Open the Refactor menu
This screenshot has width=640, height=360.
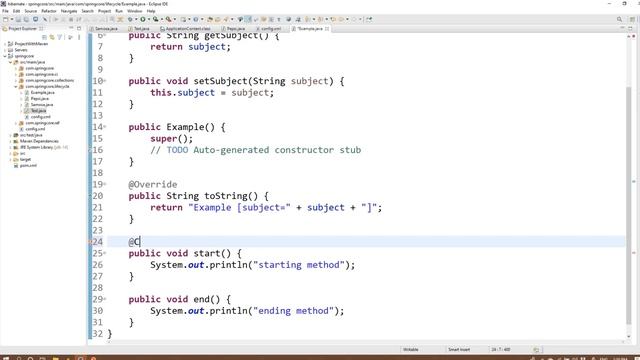49,11
